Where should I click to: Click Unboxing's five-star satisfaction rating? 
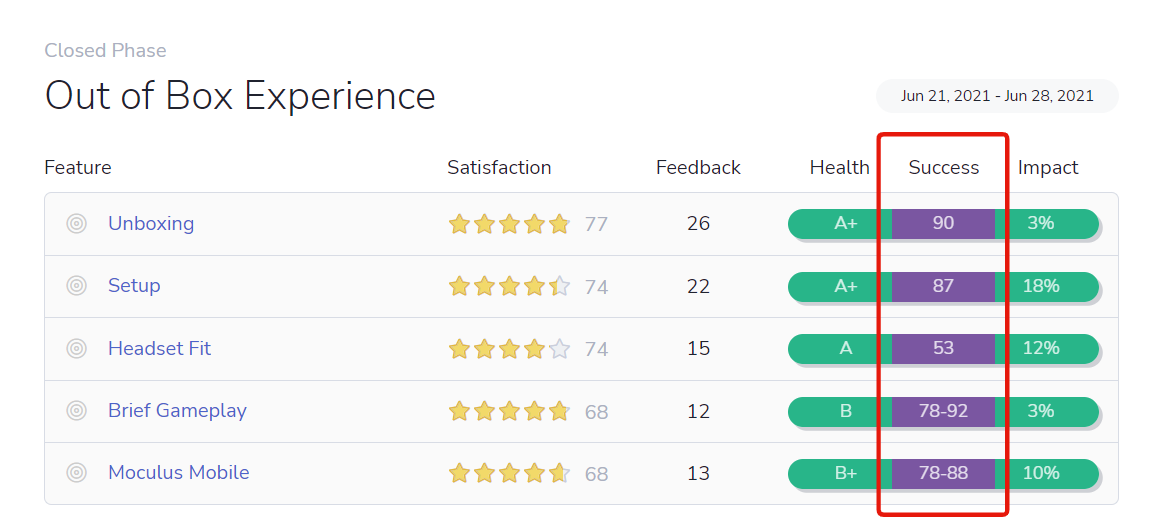509,224
